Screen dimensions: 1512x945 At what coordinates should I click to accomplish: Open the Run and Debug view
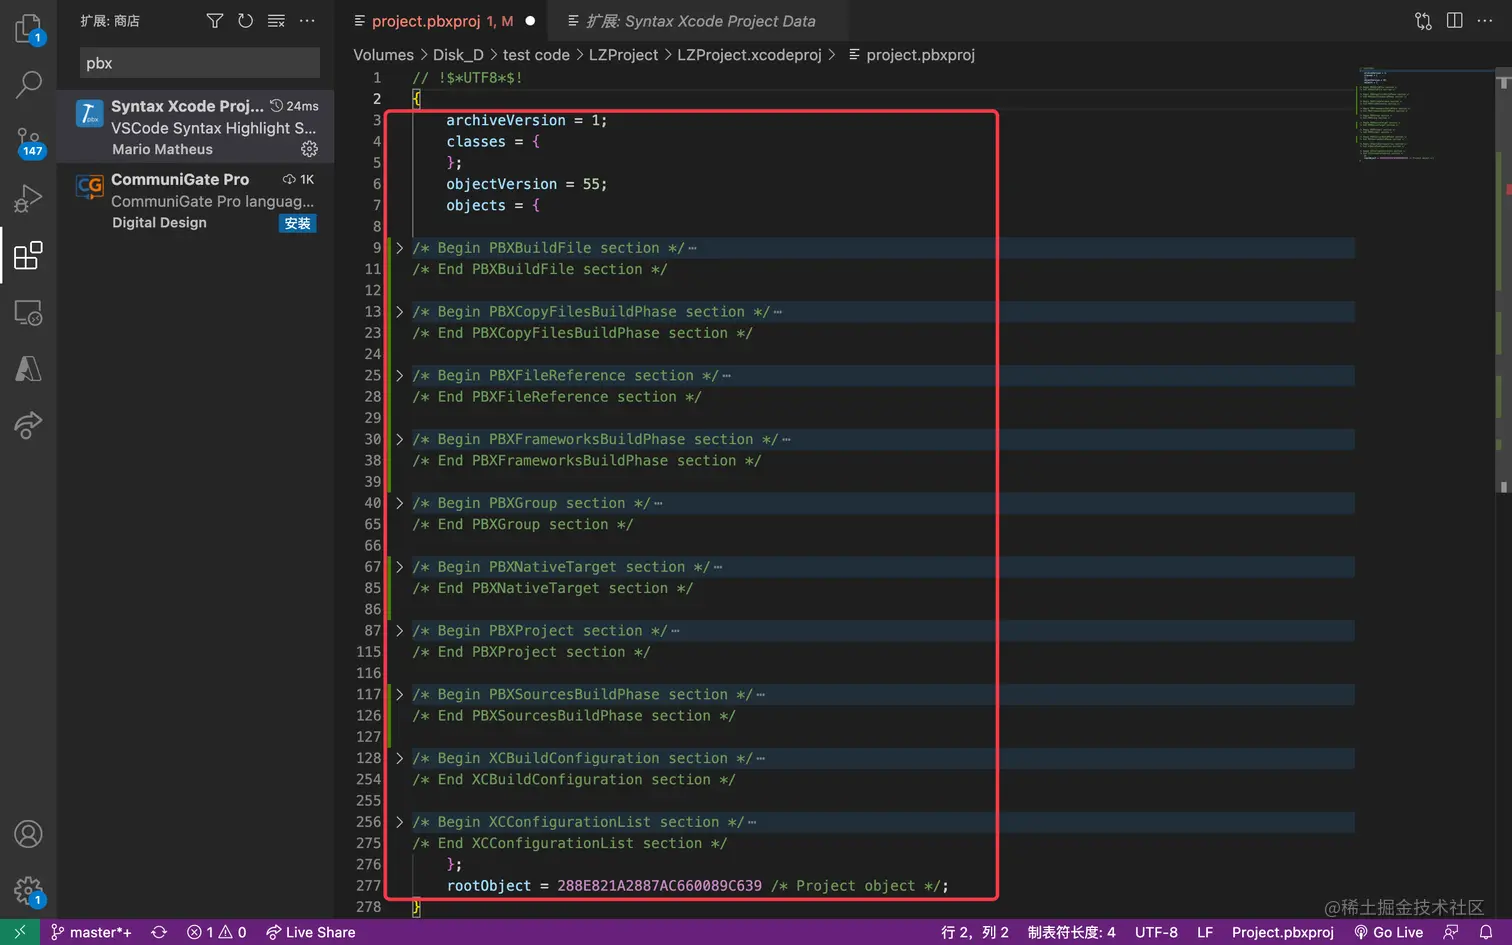pyautogui.click(x=28, y=199)
